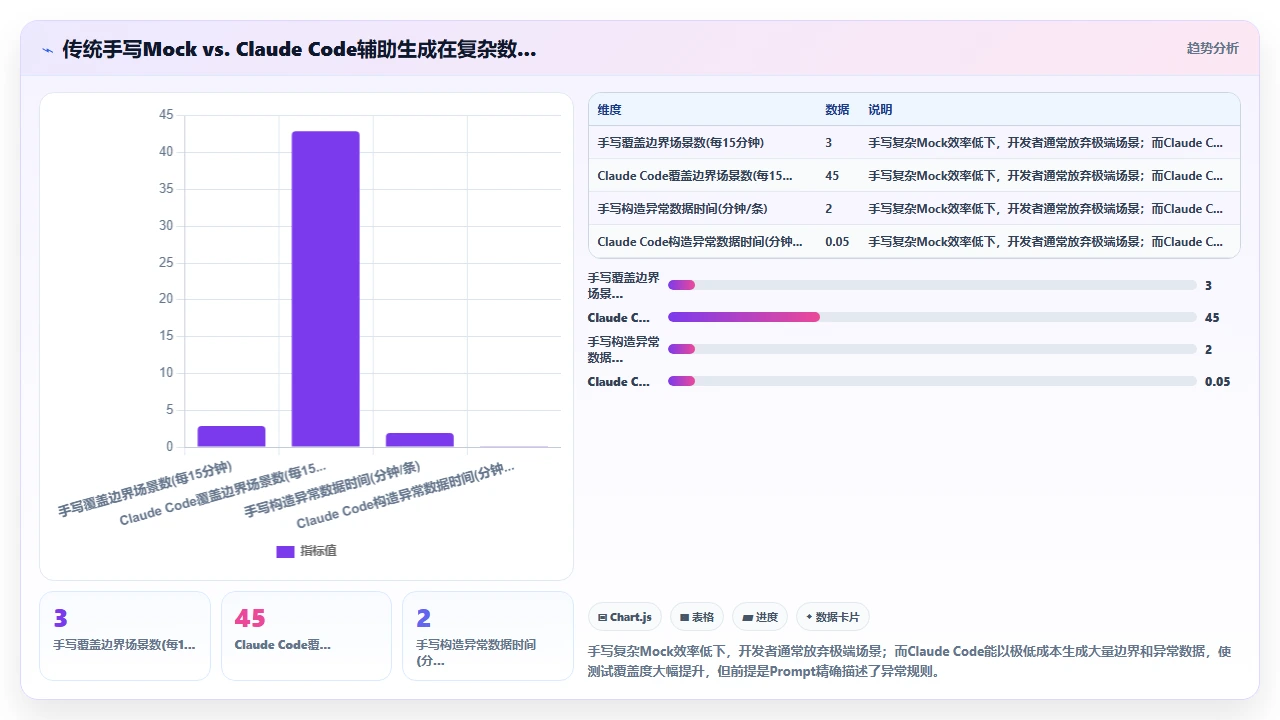
Task: Click the 维度 column header
Action: click(x=609, y=110)
